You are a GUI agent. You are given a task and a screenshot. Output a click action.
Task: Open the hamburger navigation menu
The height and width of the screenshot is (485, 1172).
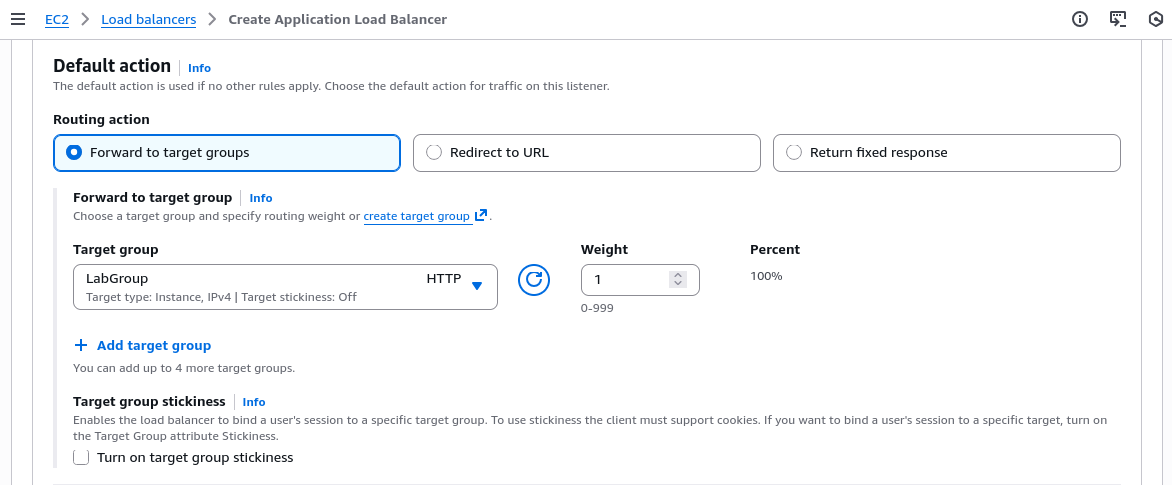coord(17,19)
